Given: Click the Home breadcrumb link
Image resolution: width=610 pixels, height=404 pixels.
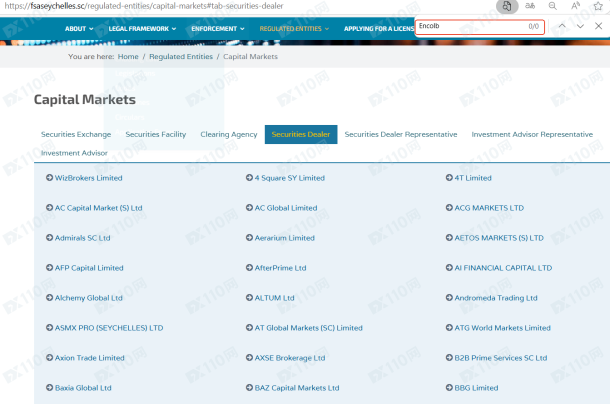Looking at the screenshot, I should point(128,56).
